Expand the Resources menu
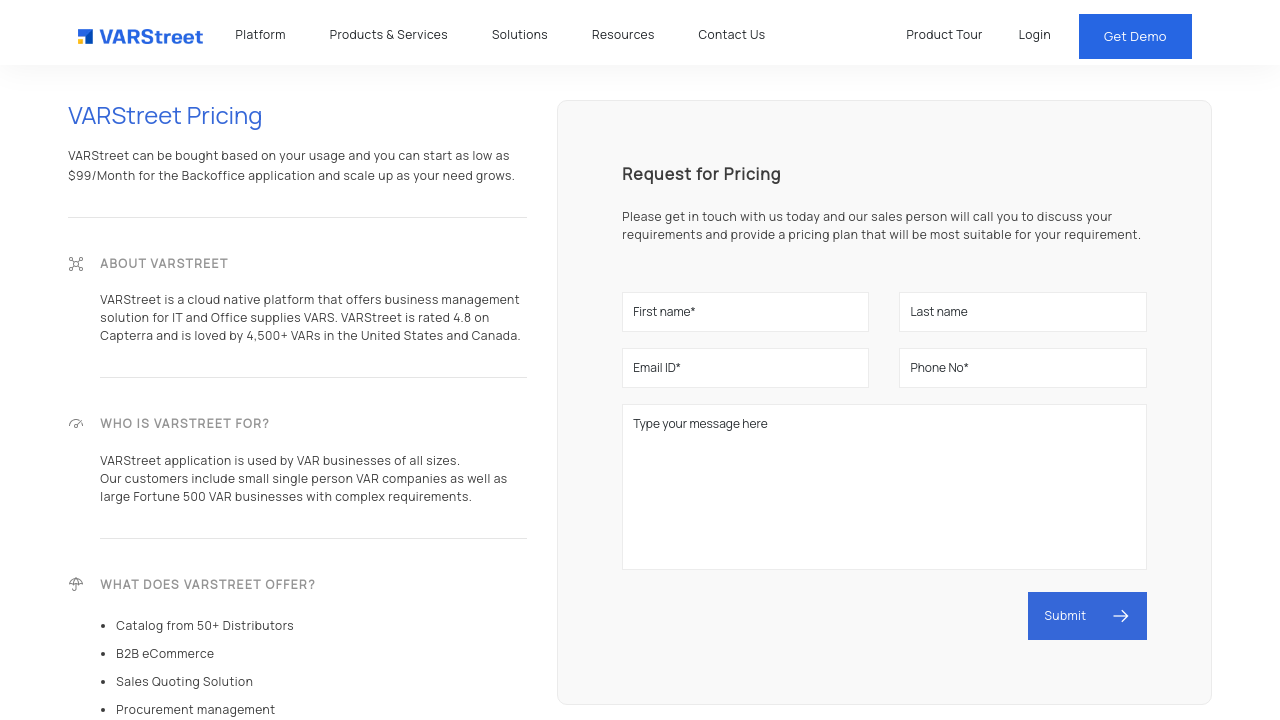This screenshot has width=1280, height=720. [x=622, y=35]
